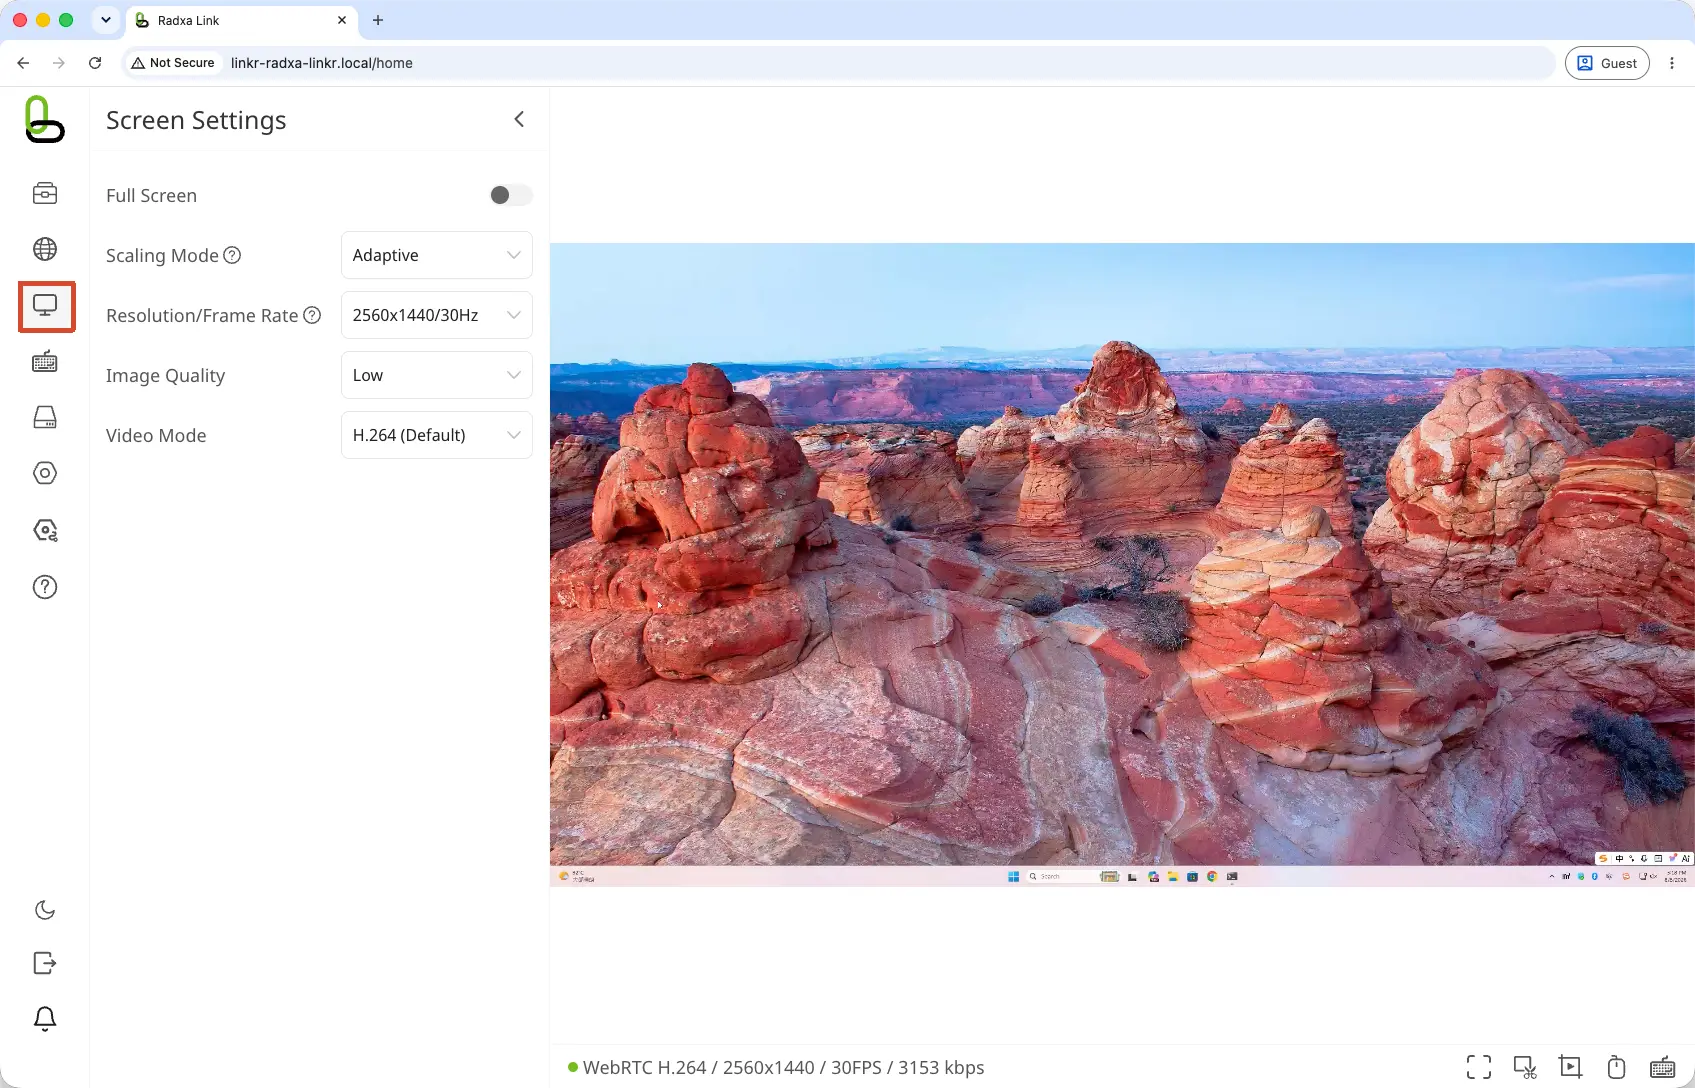
Task: Click the address bar URL
Action: (x=322, y=63)
